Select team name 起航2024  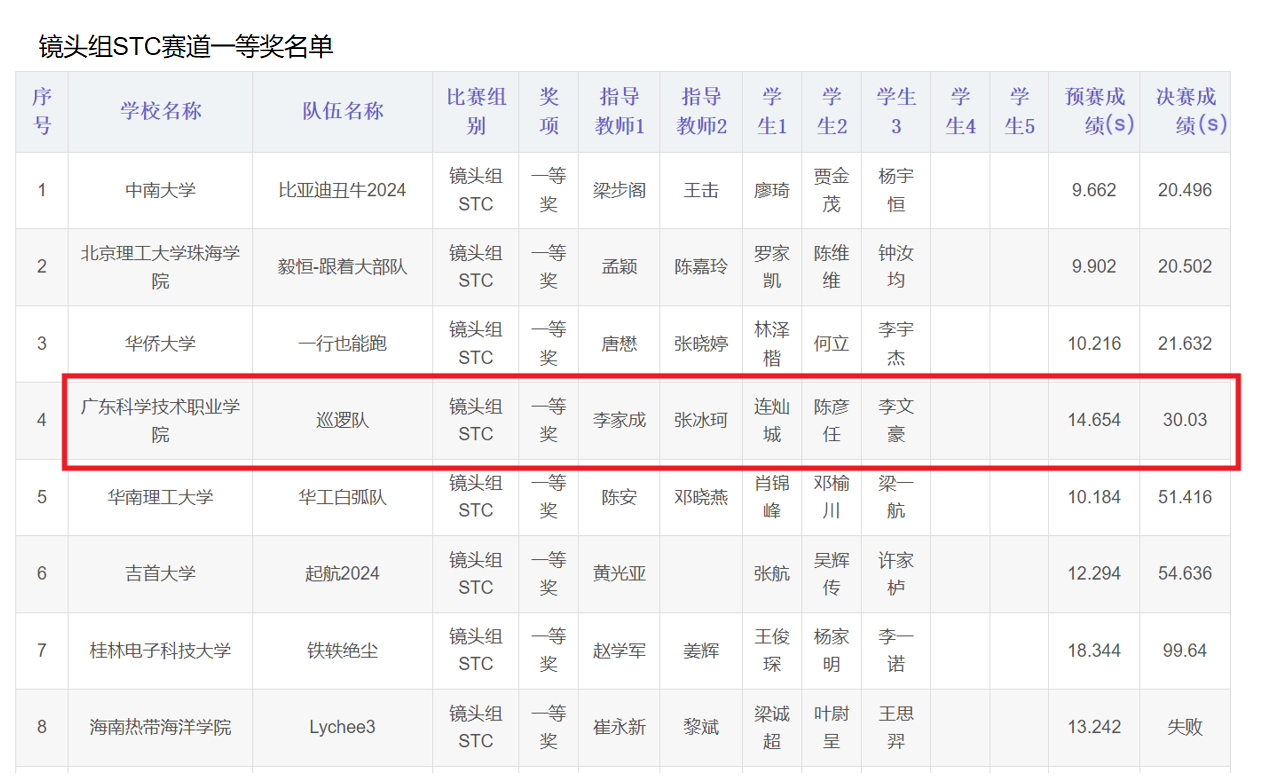pyautogui.click(x=343, y=574)
